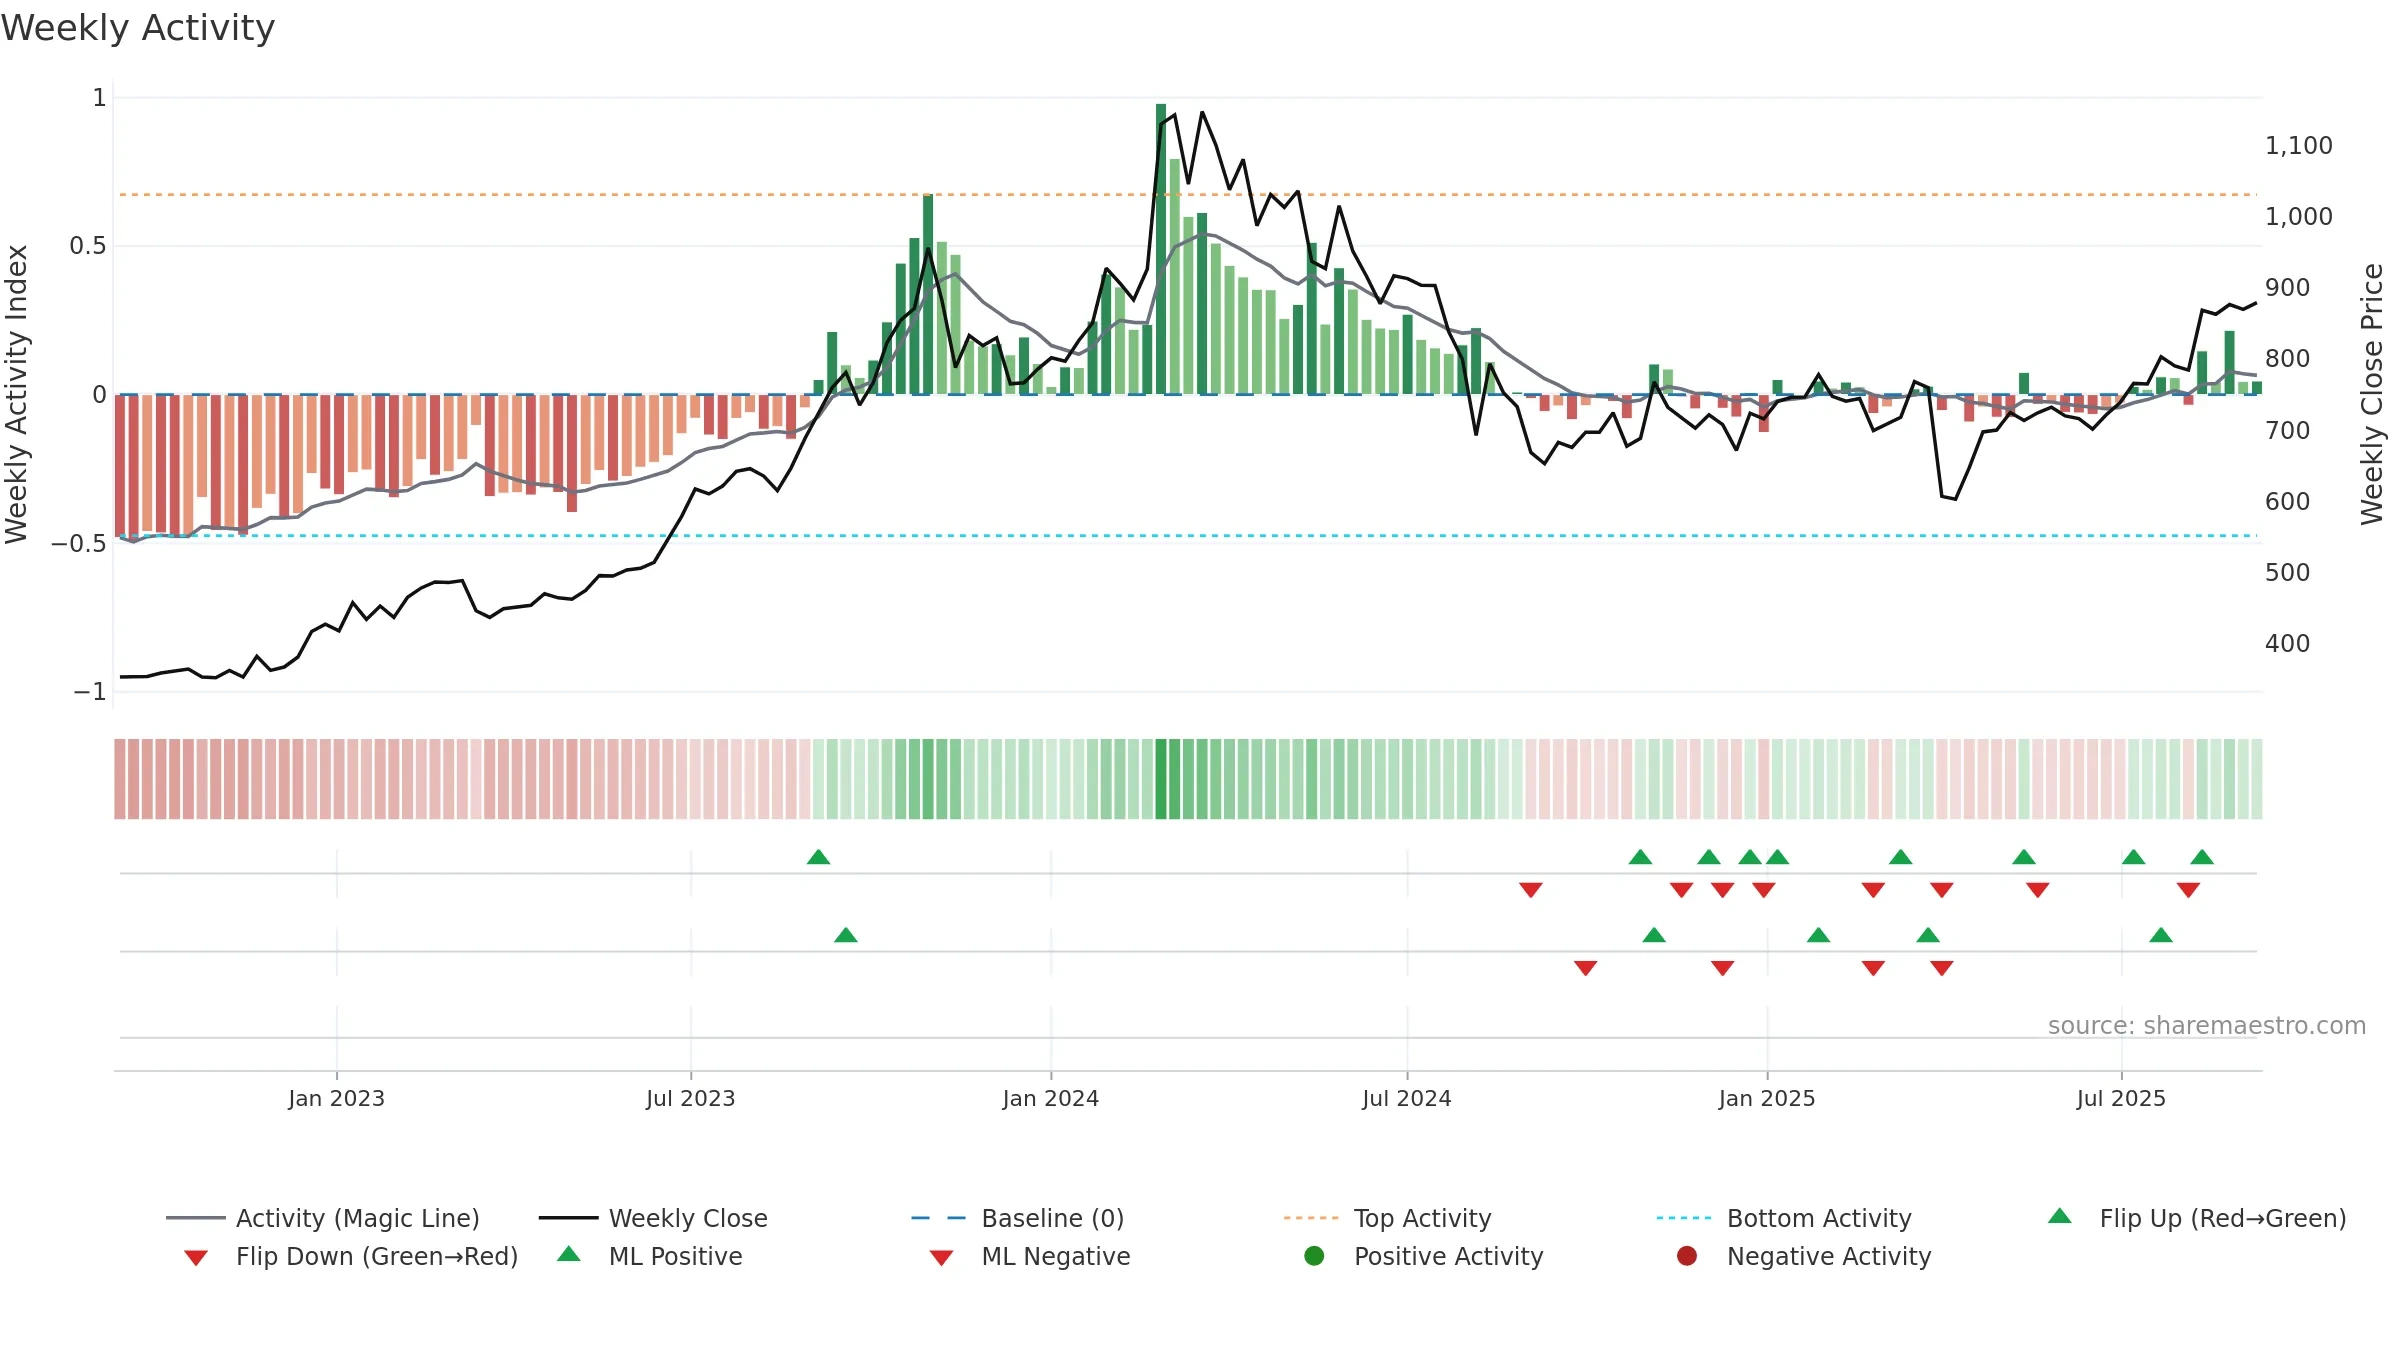Screen dimensions: 2400x1350
Task: Click the green triangle icon for ML Positive
Action: pos(569,1254)
